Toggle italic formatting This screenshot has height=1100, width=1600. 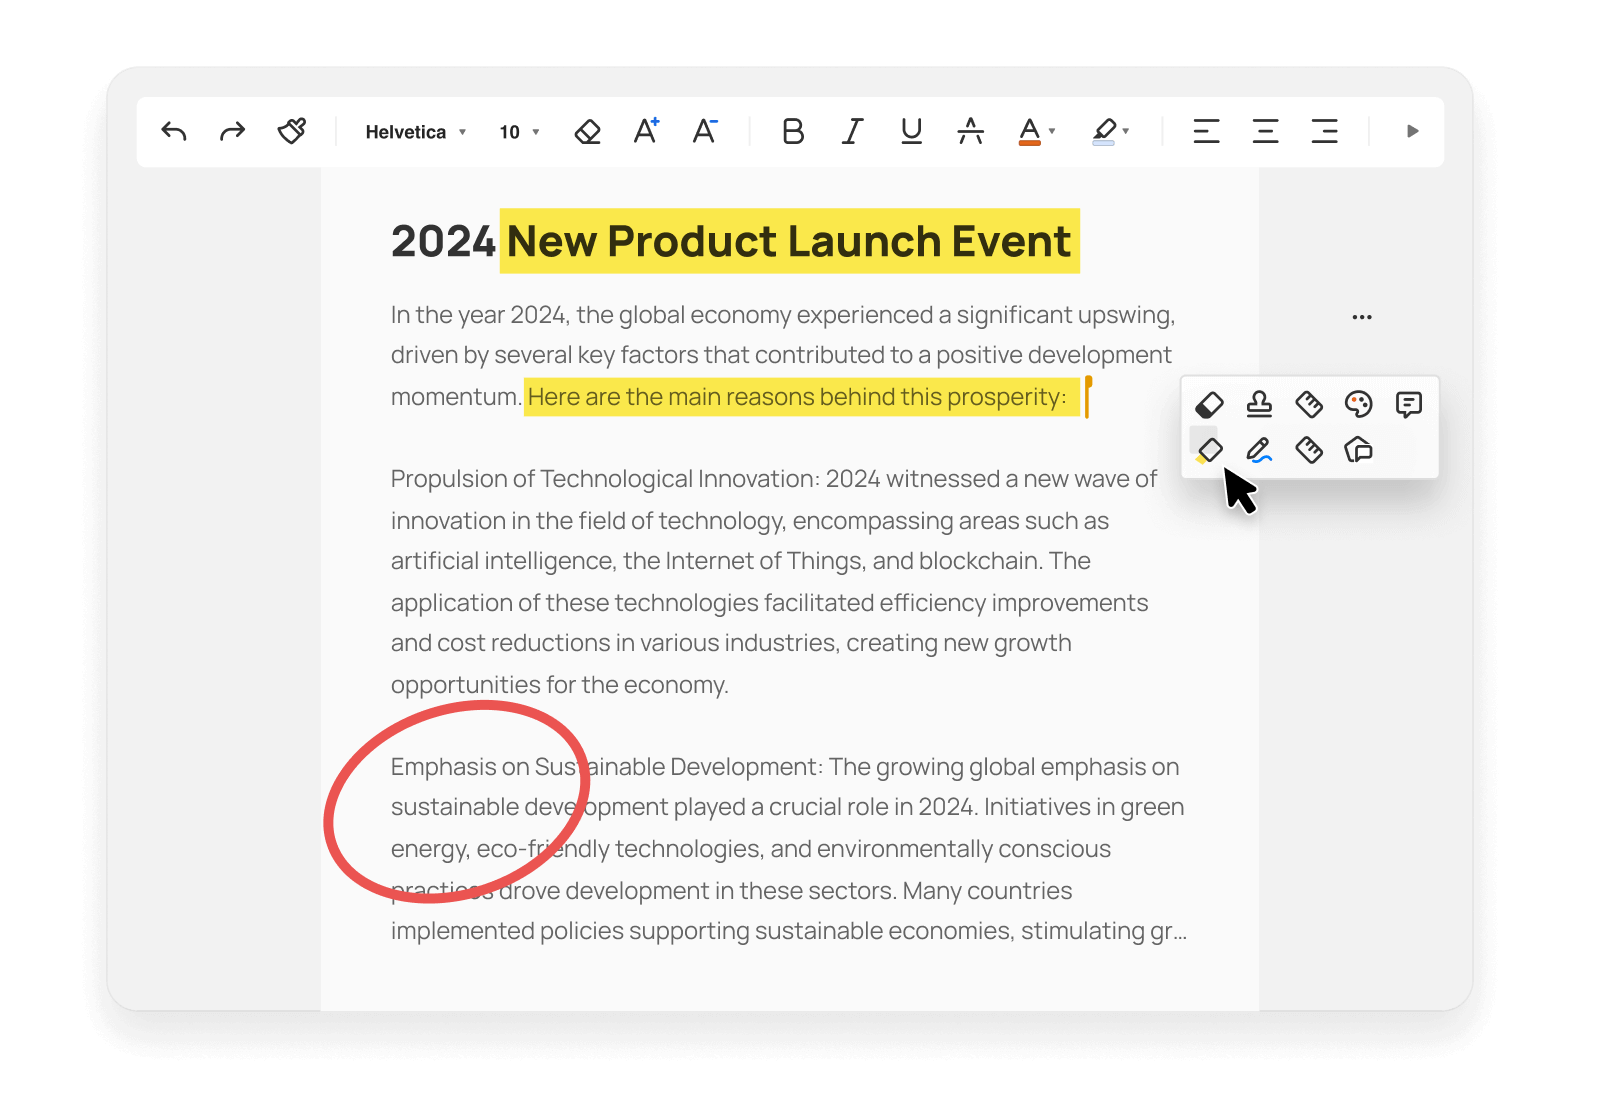tap(852, 131)
